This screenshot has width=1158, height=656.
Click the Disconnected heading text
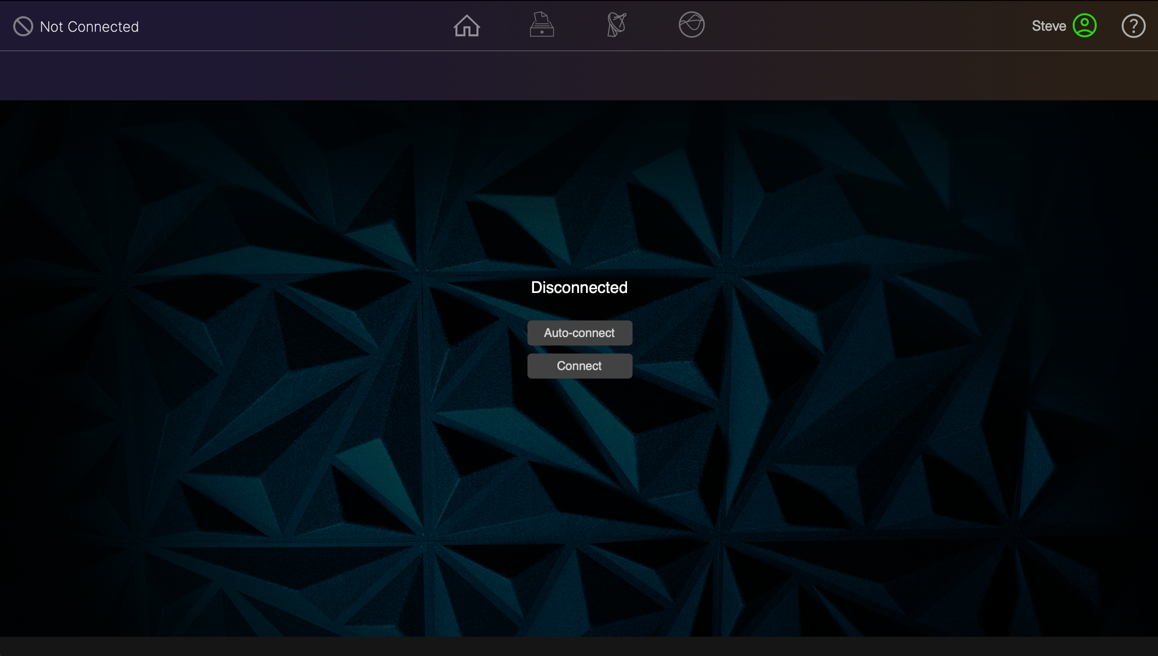point(579,287)
